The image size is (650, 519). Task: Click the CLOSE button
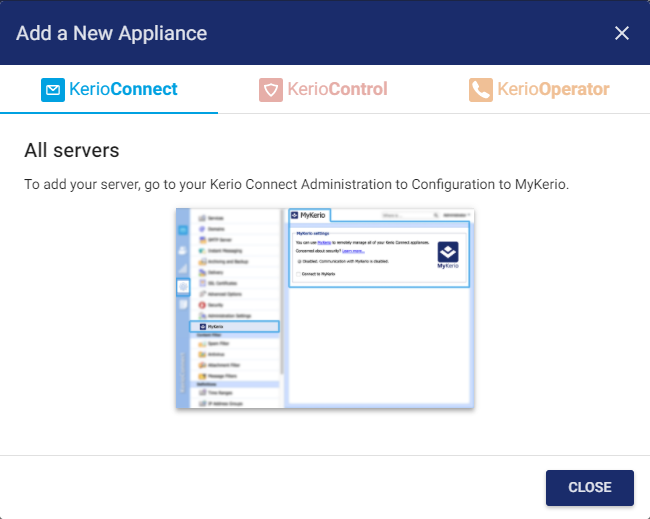tap(589, 487)
